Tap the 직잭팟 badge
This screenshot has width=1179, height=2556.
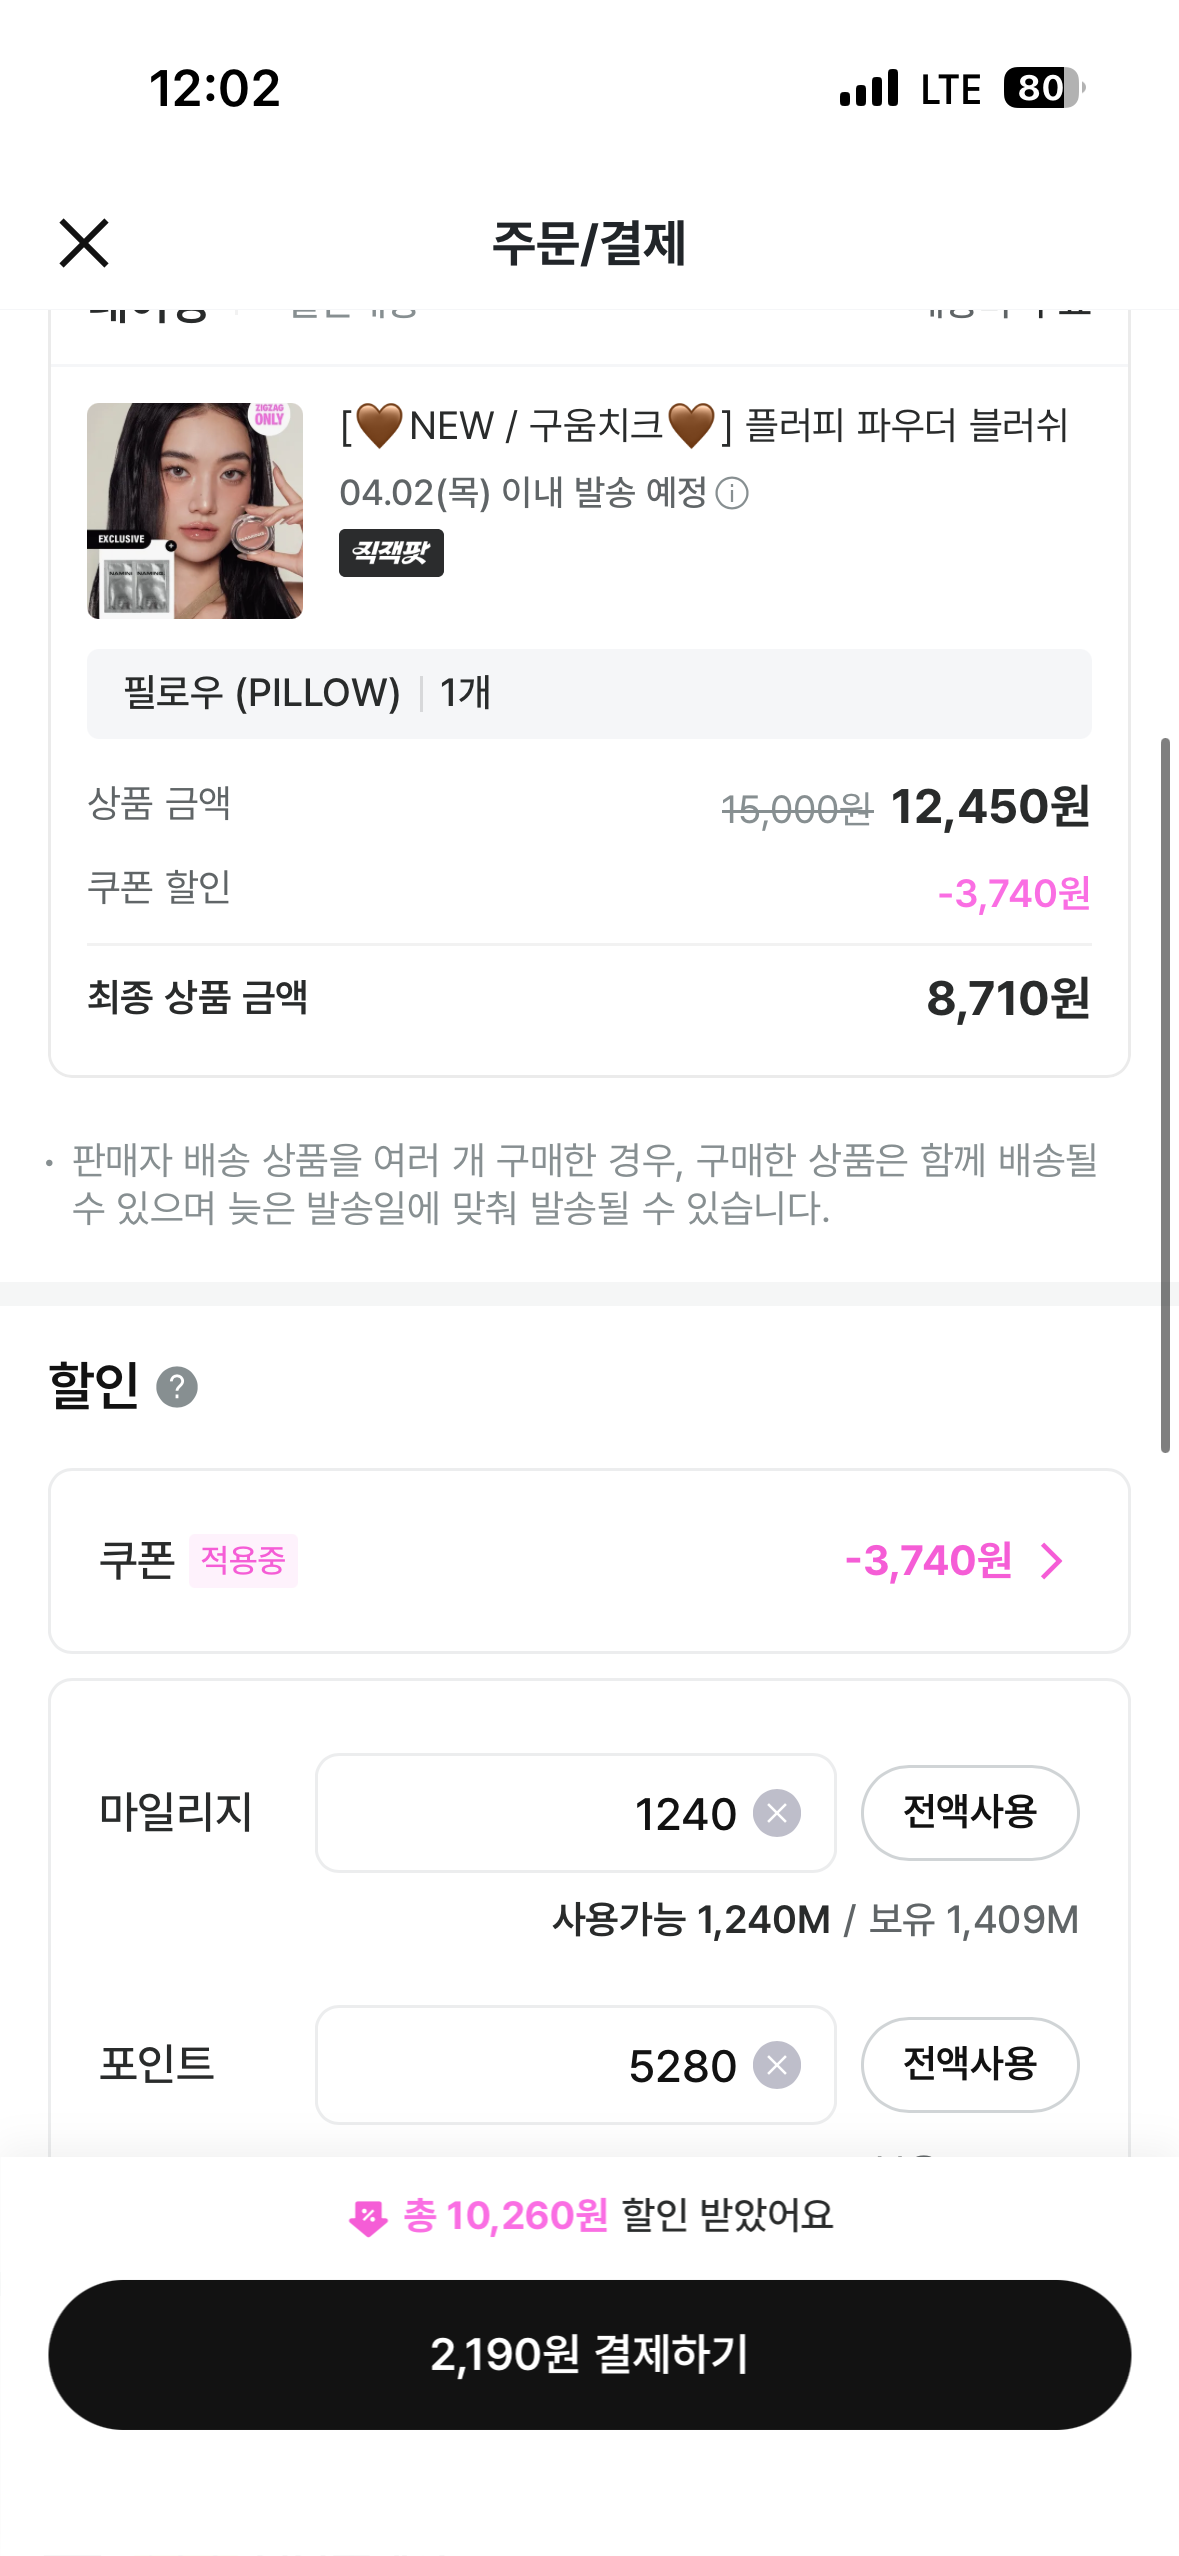click(x=391, y=553)
